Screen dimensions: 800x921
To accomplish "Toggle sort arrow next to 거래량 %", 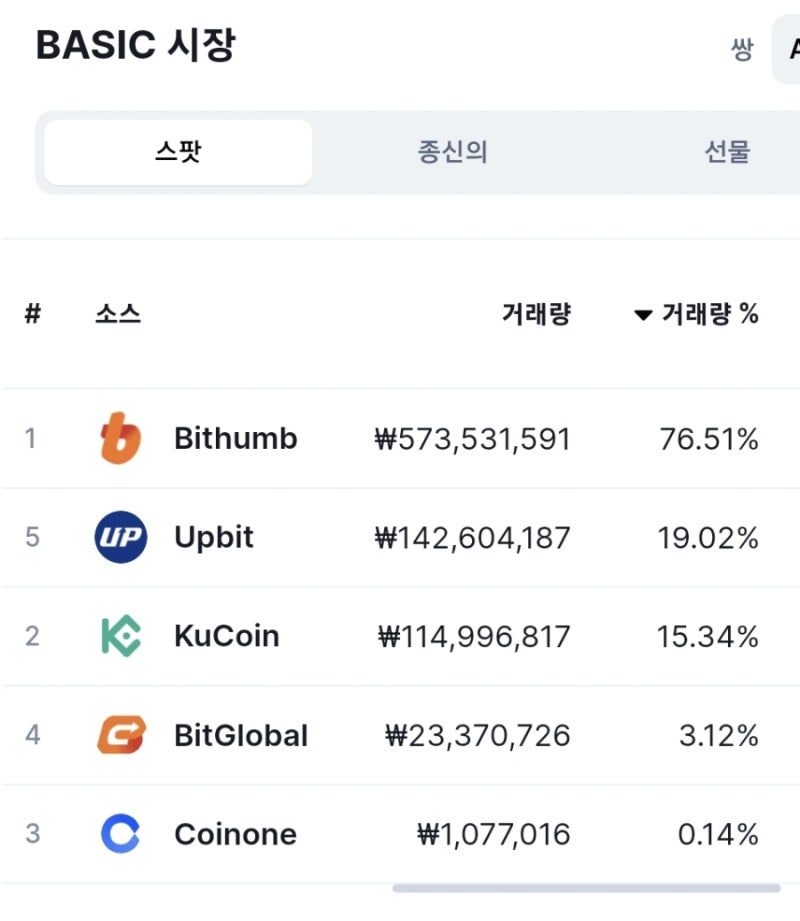I will coord(643,315).
